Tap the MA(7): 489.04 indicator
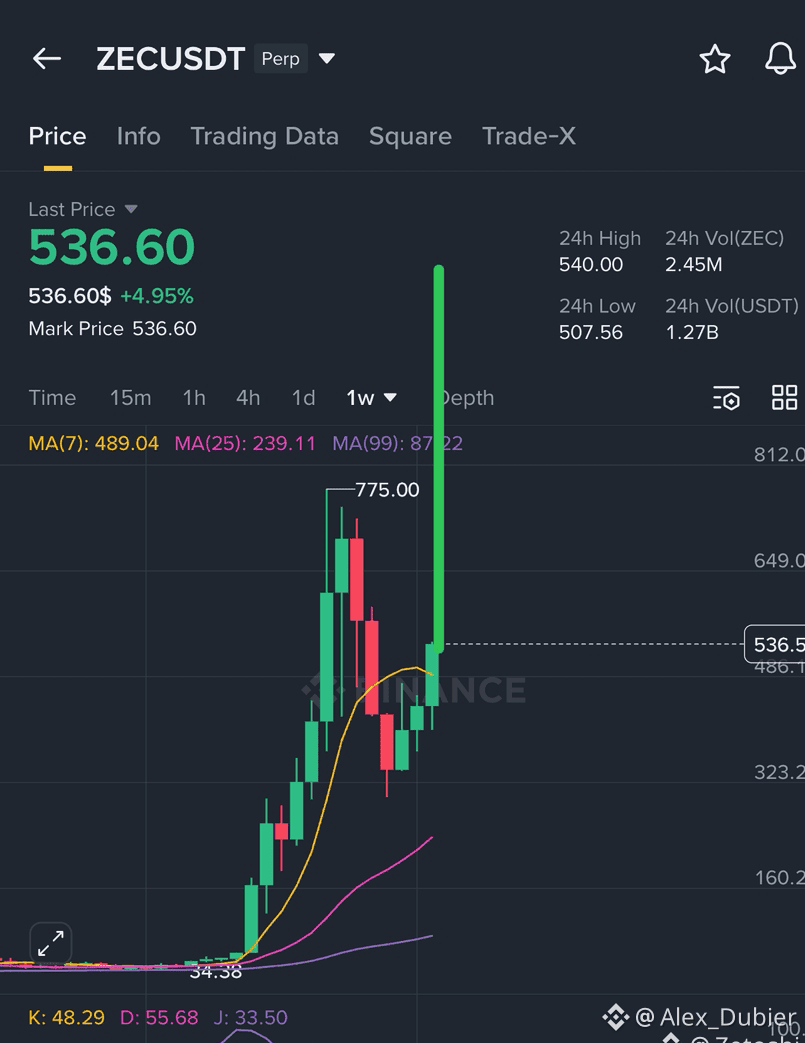This screenshot has width=805, height=1043. [94, 443]
